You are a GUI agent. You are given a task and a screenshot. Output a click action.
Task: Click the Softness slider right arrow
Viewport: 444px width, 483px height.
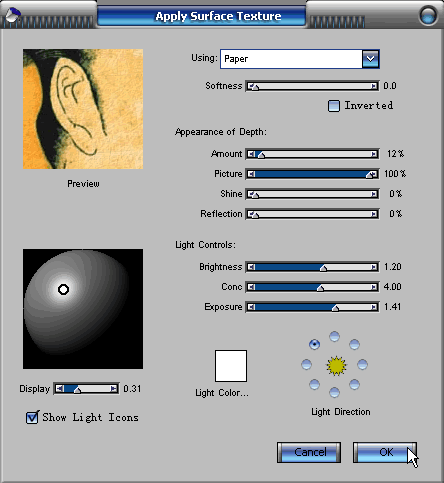pyautogui.click(x=374, y=86)
